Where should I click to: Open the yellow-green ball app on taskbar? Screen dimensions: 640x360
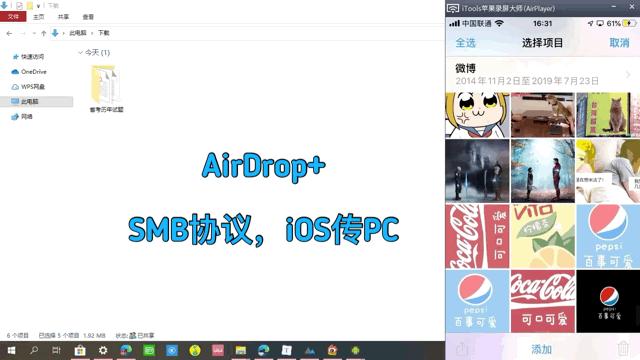(195, 350)
